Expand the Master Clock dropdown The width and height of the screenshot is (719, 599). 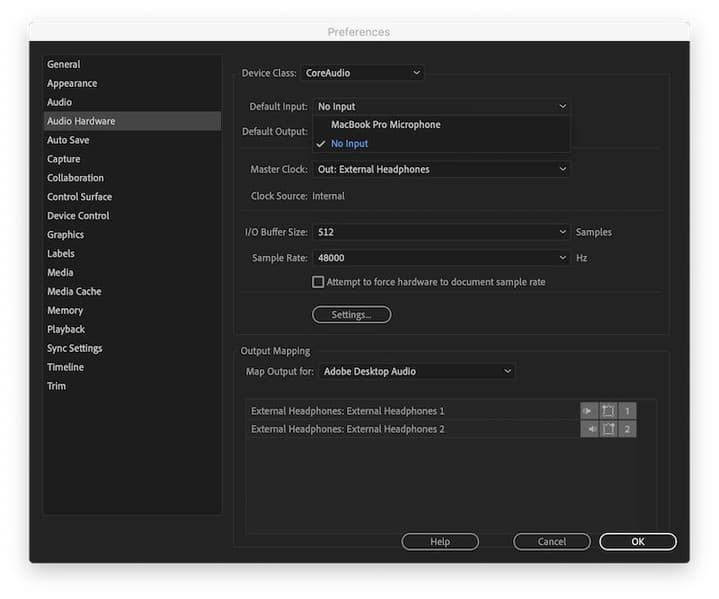(x=441, y=170)
